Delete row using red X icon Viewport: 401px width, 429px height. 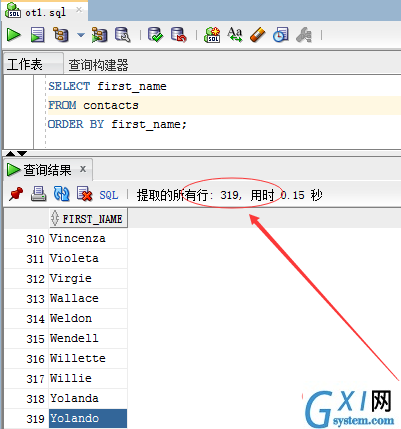[84, 194]
